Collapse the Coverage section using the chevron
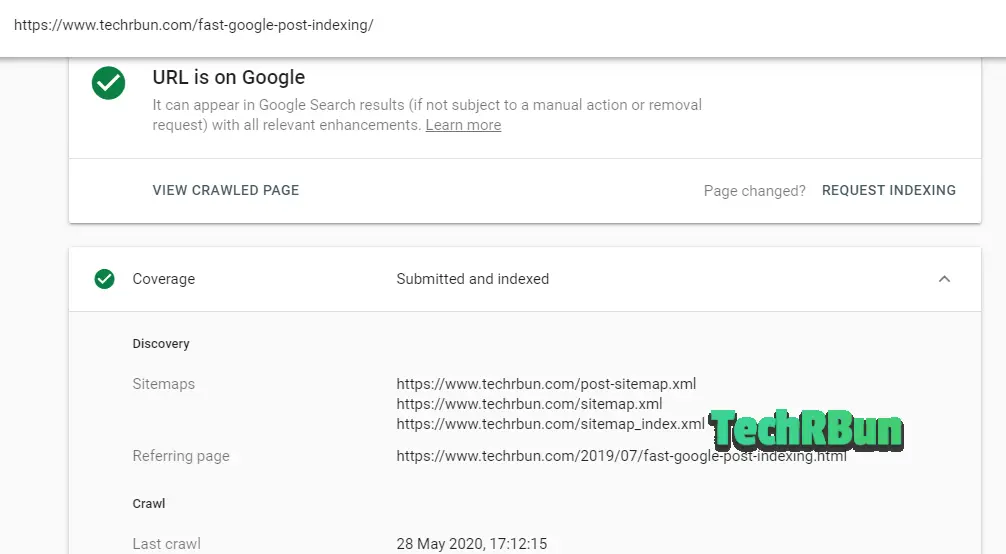Image resolution: width=1006 pixels, height=554 pixels. 944,279
